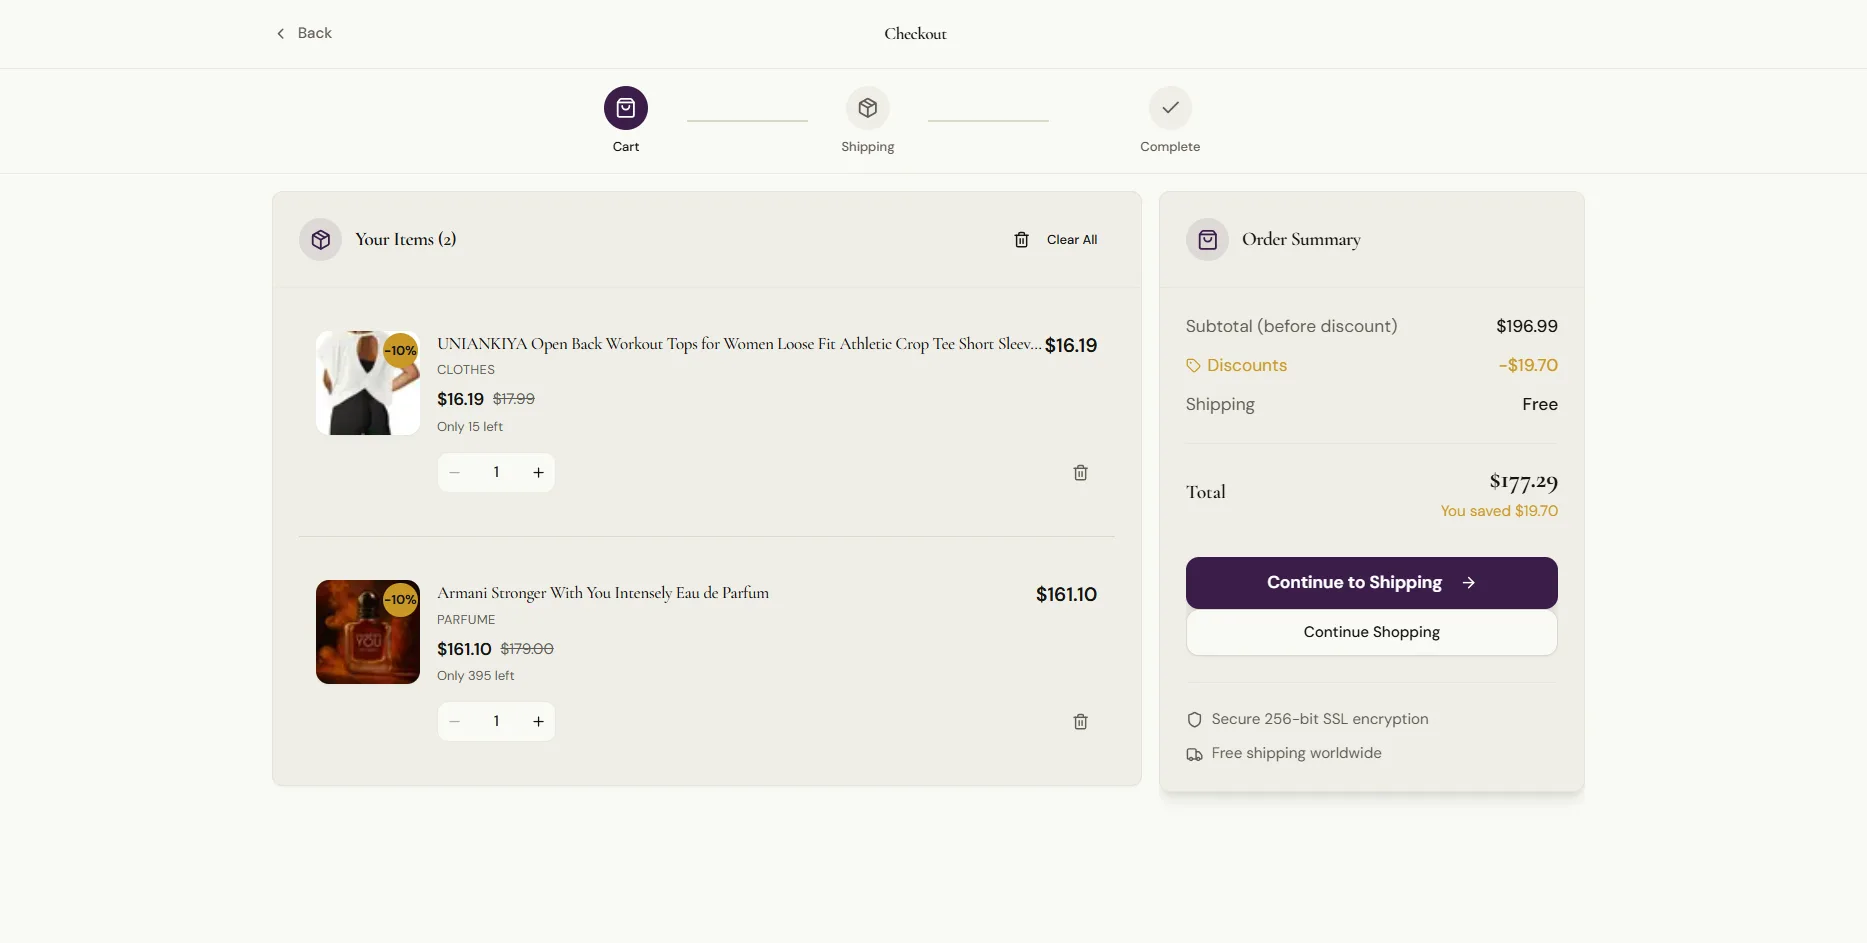Click the back chevron arrow

click(280, 33)
